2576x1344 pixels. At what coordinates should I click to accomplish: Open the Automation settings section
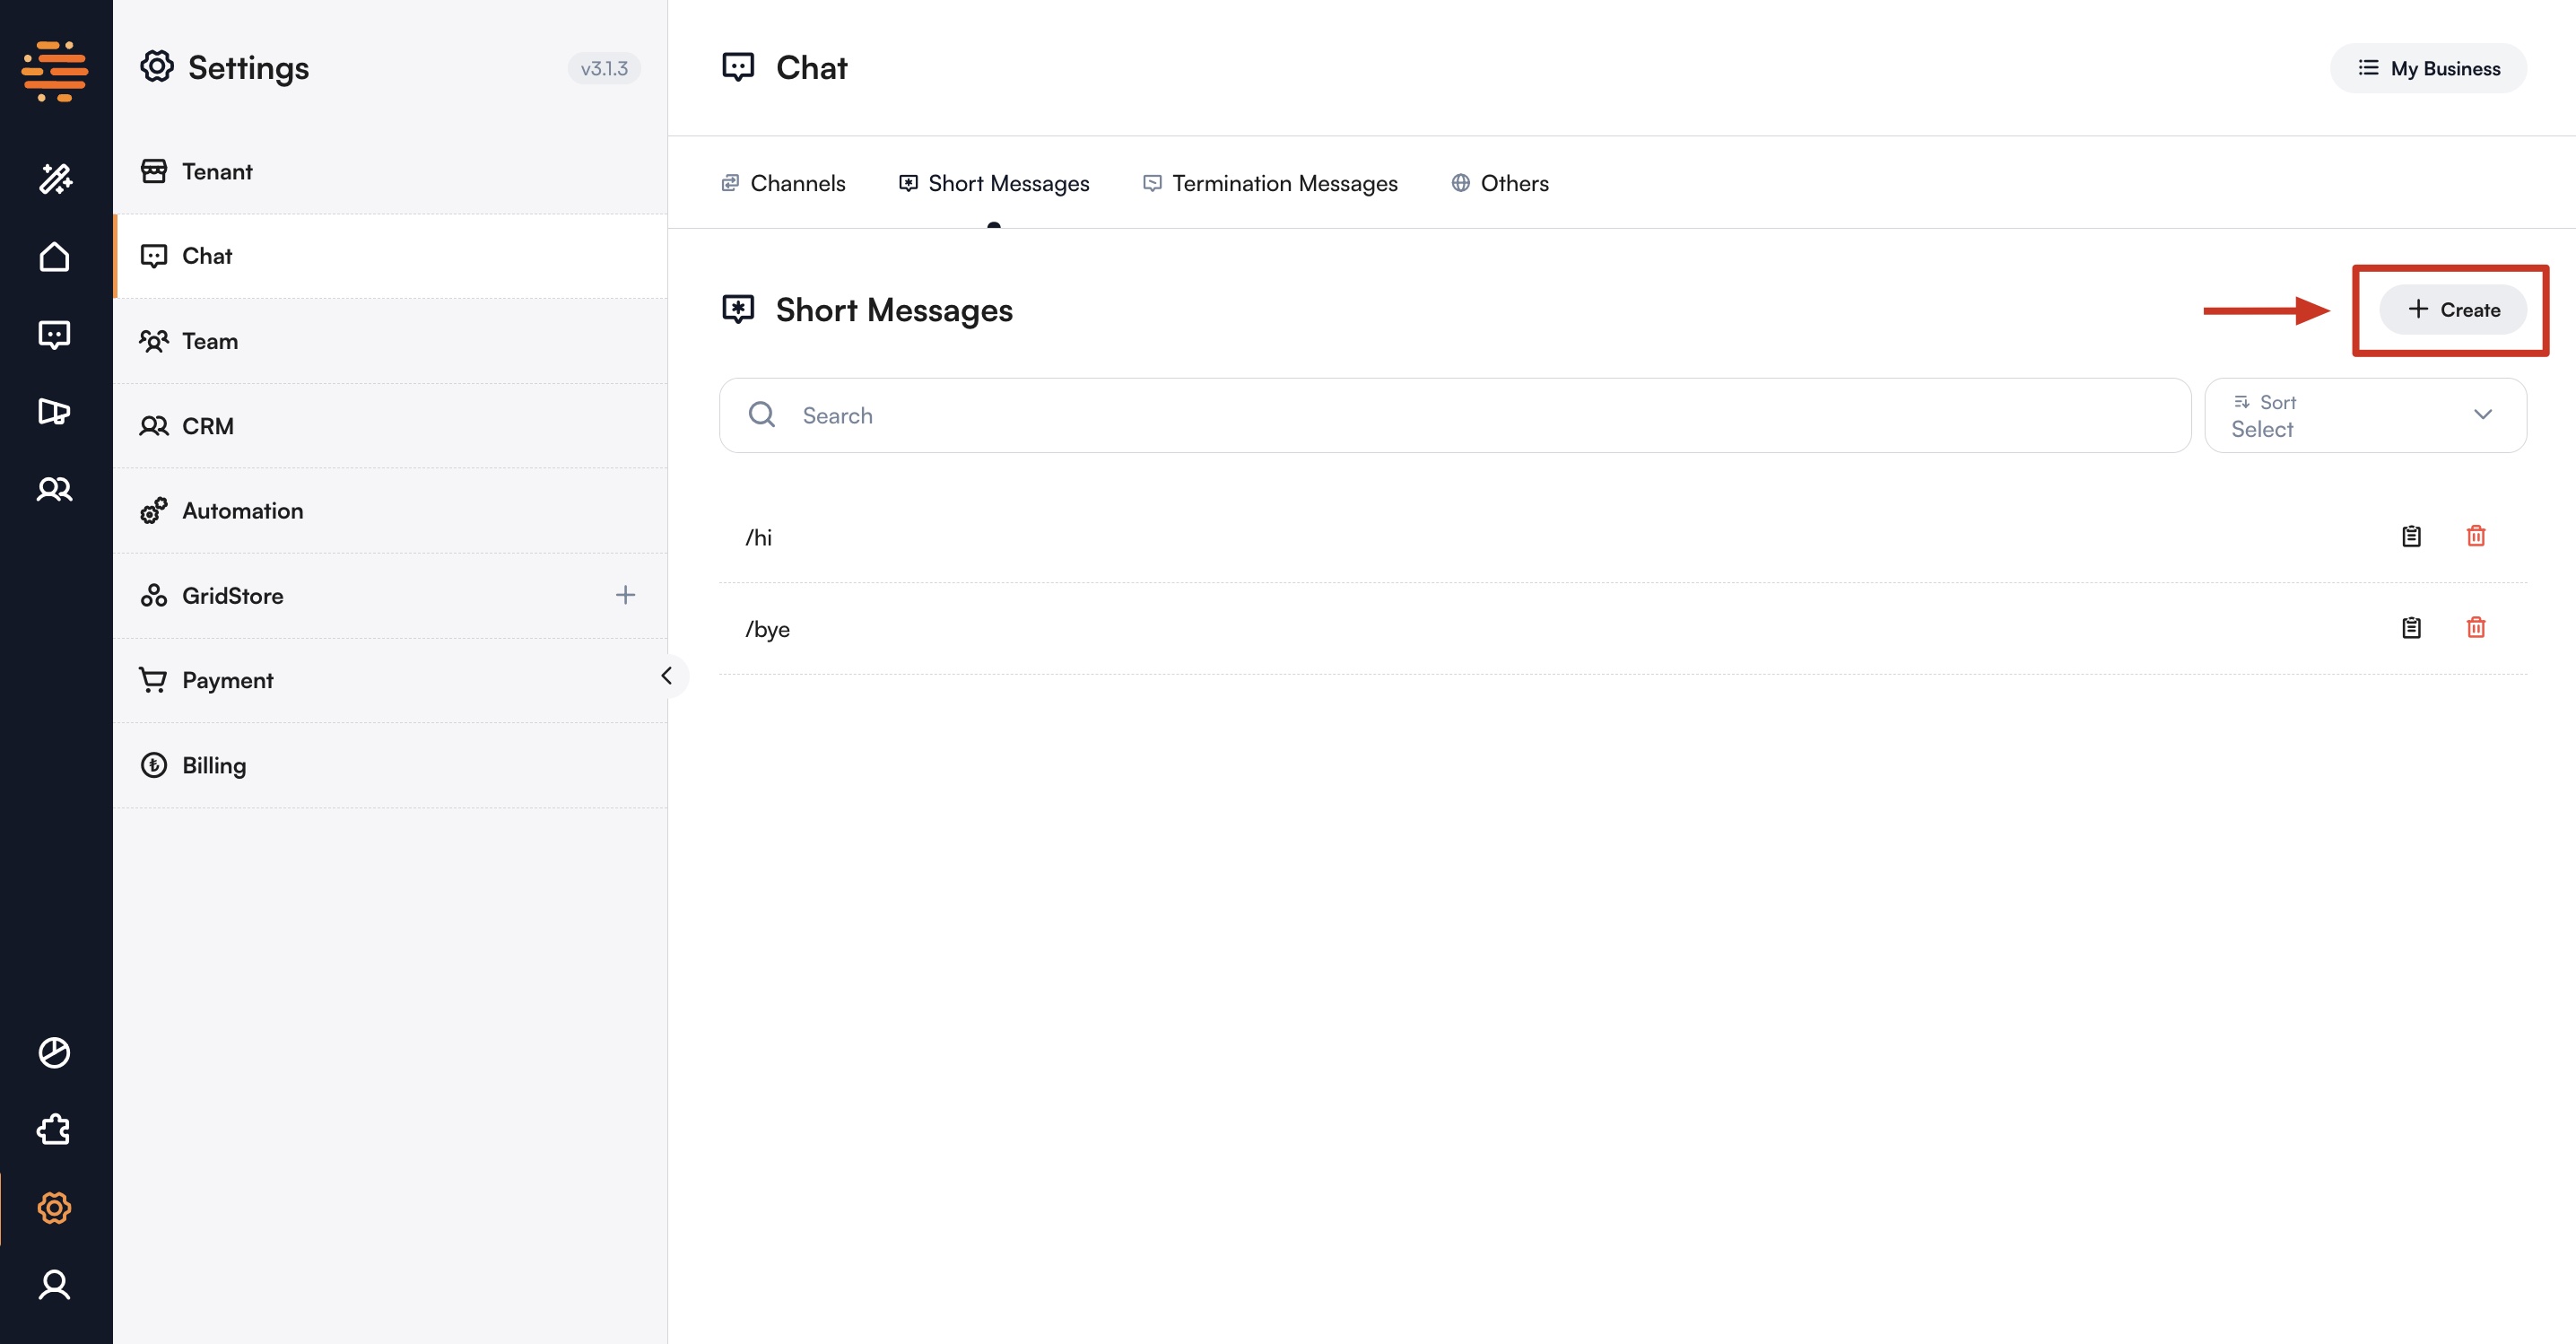(242, 511)
